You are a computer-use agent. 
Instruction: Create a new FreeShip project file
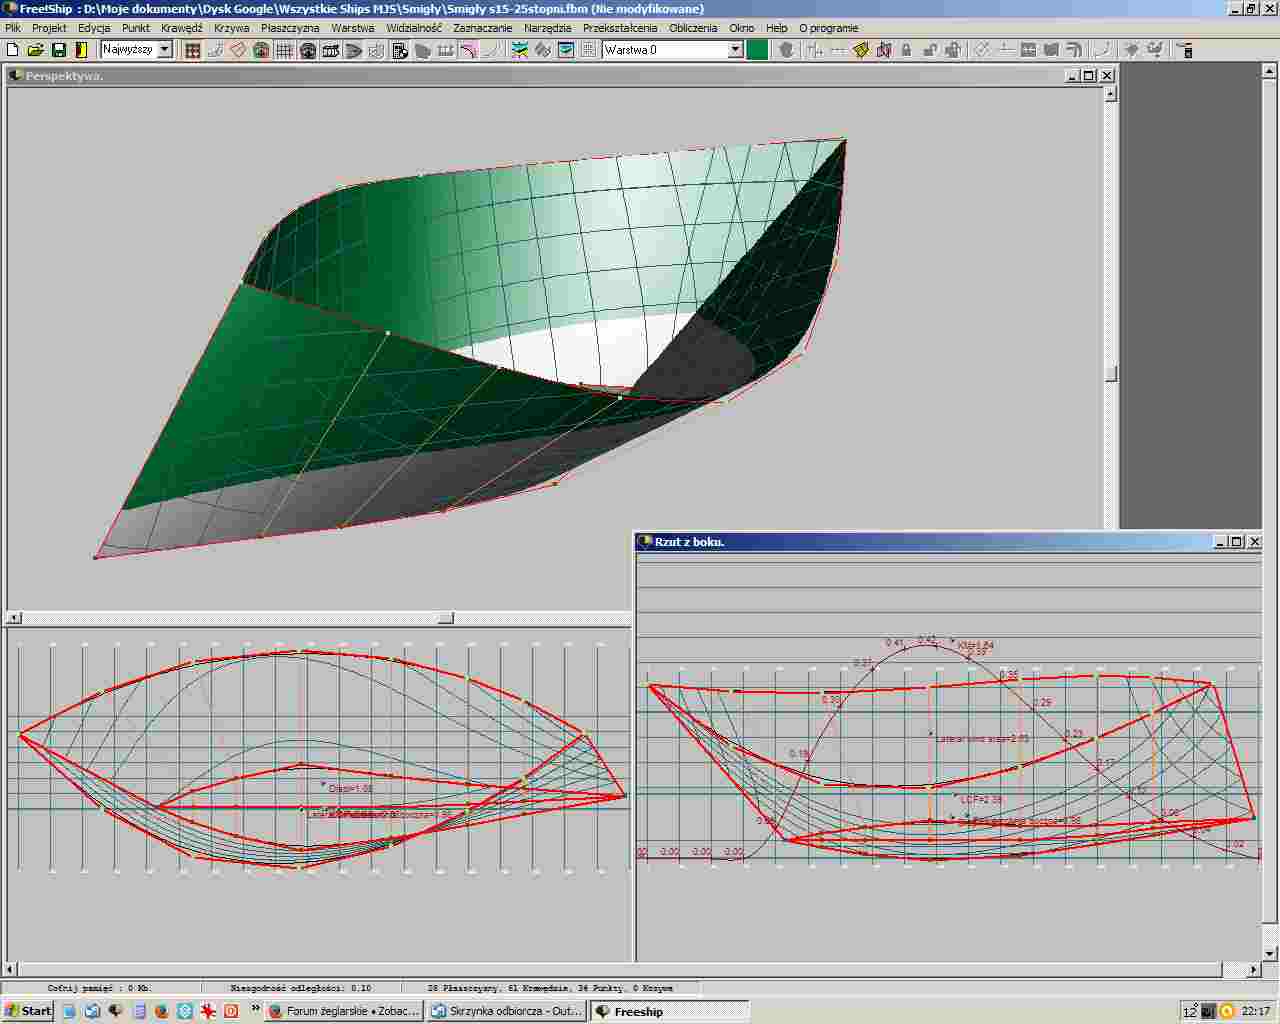13,50
